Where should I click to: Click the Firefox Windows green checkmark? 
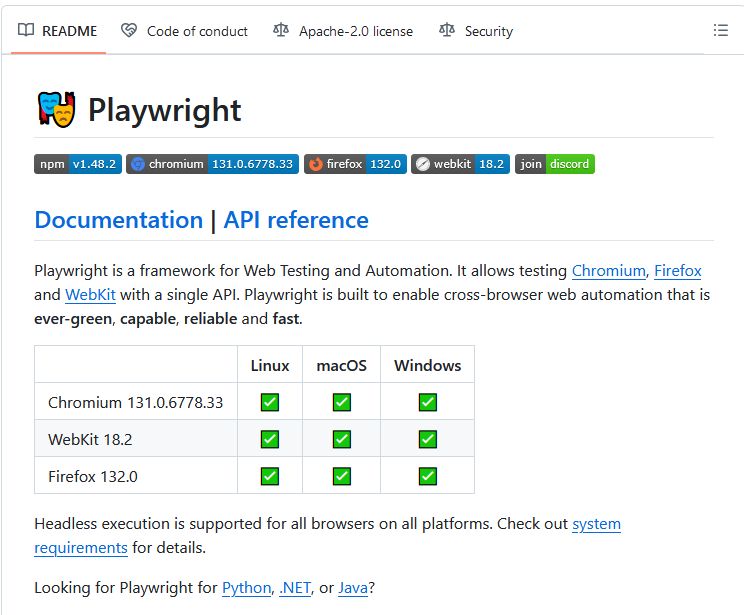(x=428, y=476)
